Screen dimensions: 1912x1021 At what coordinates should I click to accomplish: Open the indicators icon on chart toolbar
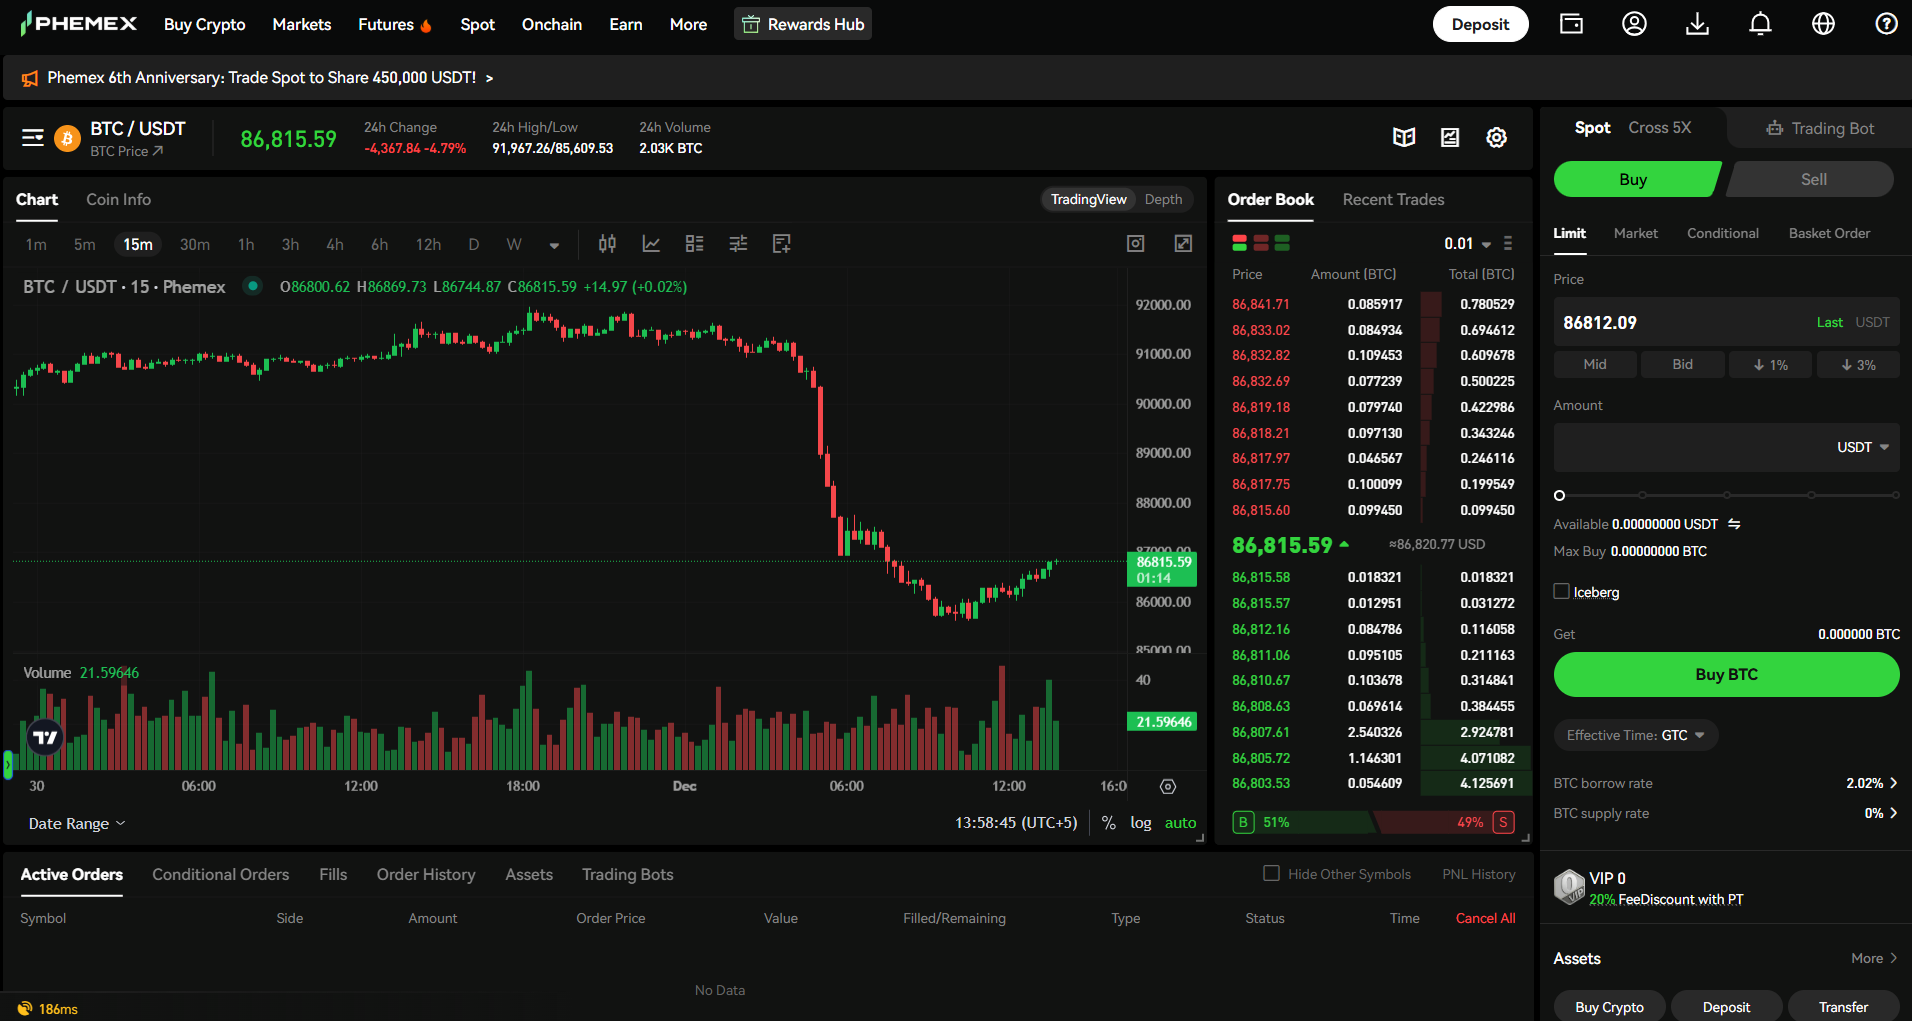click(x=651, y=243)
